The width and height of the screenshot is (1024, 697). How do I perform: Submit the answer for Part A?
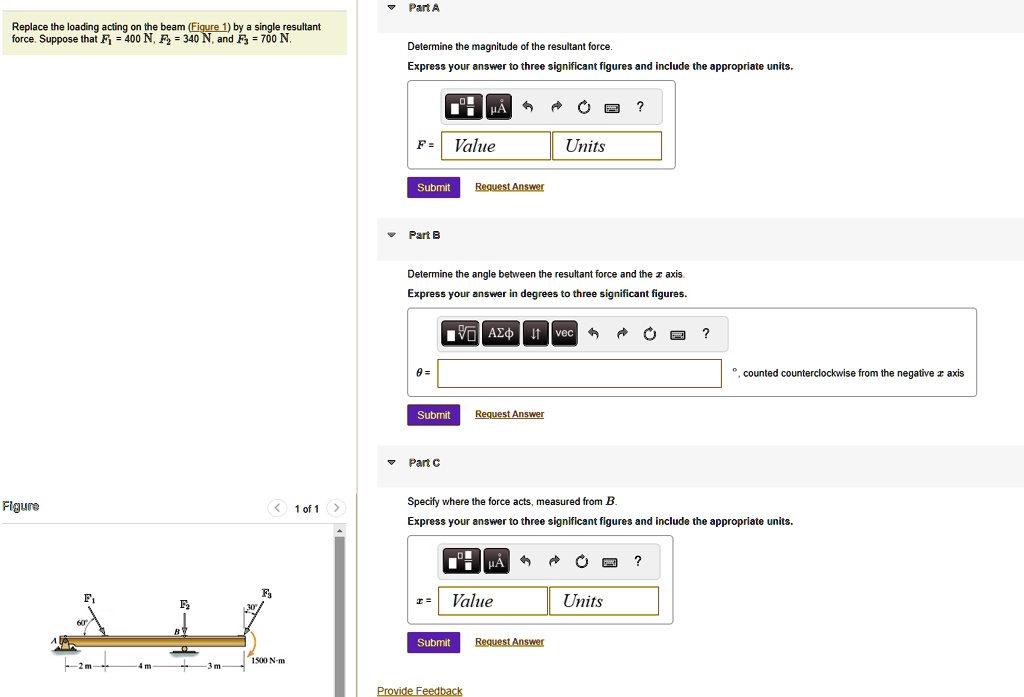(x=433, y=187)
